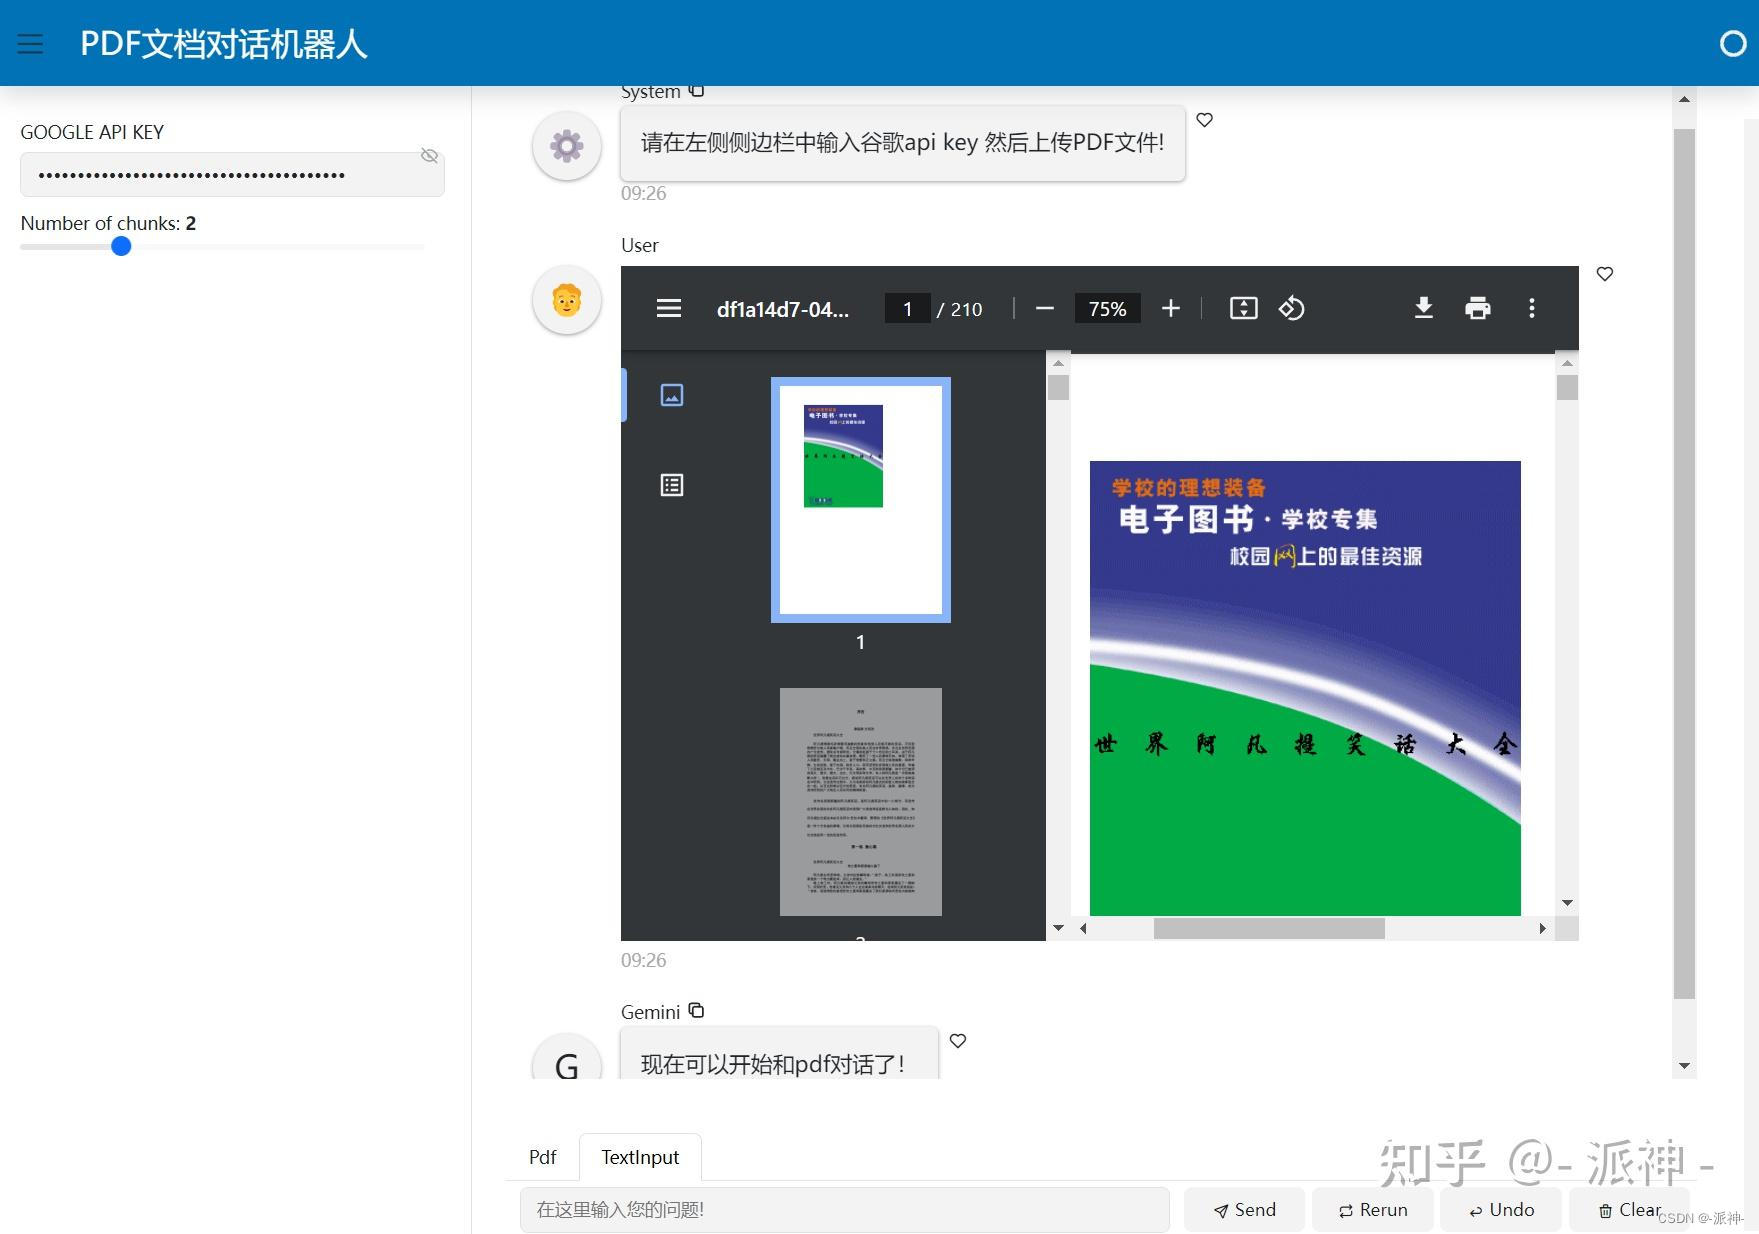
Task: Click the Clear button
Action: [1629, 1209]
